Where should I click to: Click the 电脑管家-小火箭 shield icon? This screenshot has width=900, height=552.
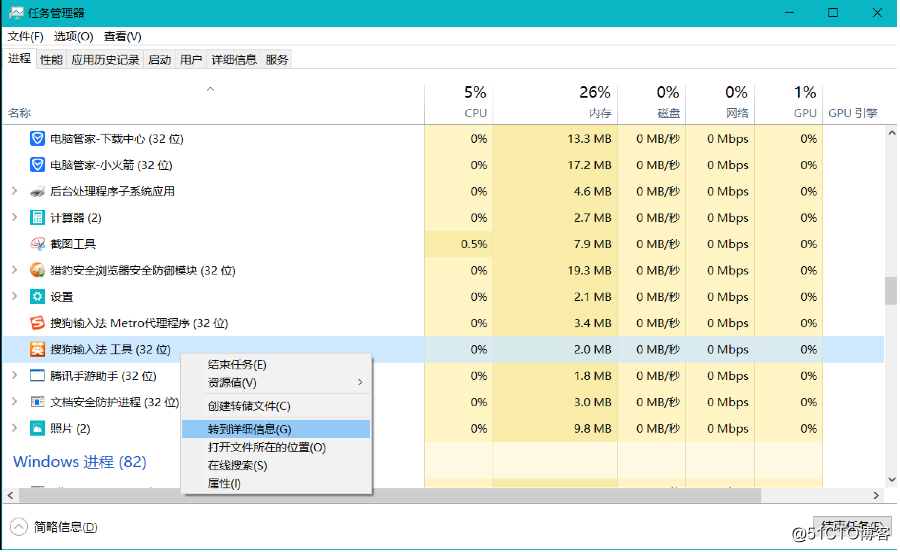click(x=37, y=165)
